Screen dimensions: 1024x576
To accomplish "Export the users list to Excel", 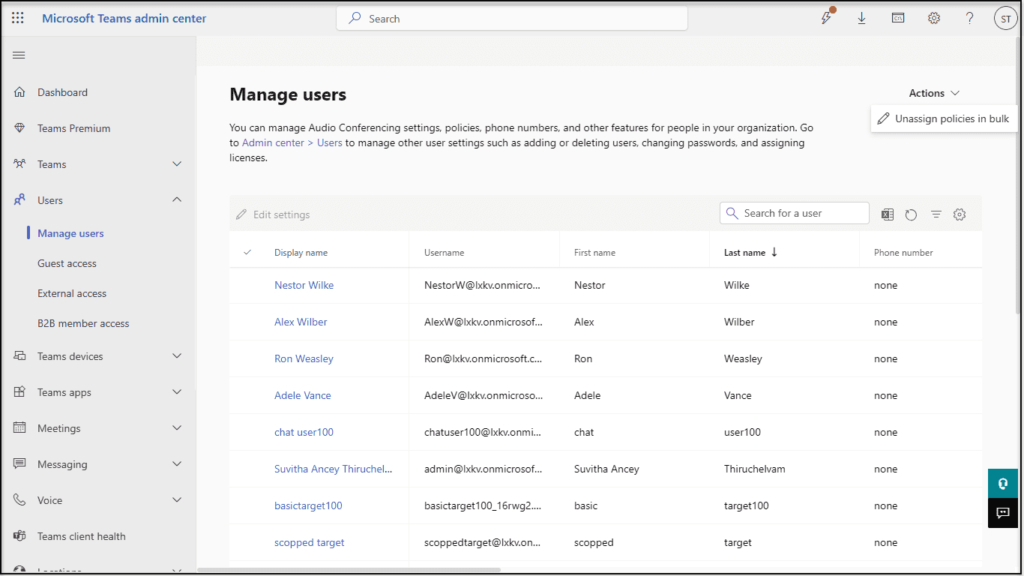I will [886, 213].
